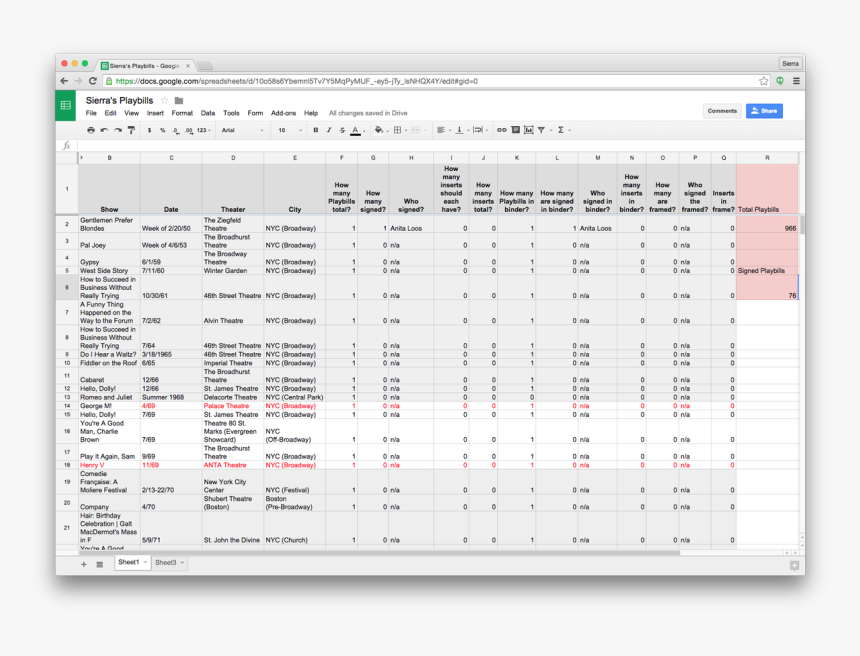Screen dimensions: 860x656
Task: Open the Google Sheets home icon
Action: click(66, 105)
